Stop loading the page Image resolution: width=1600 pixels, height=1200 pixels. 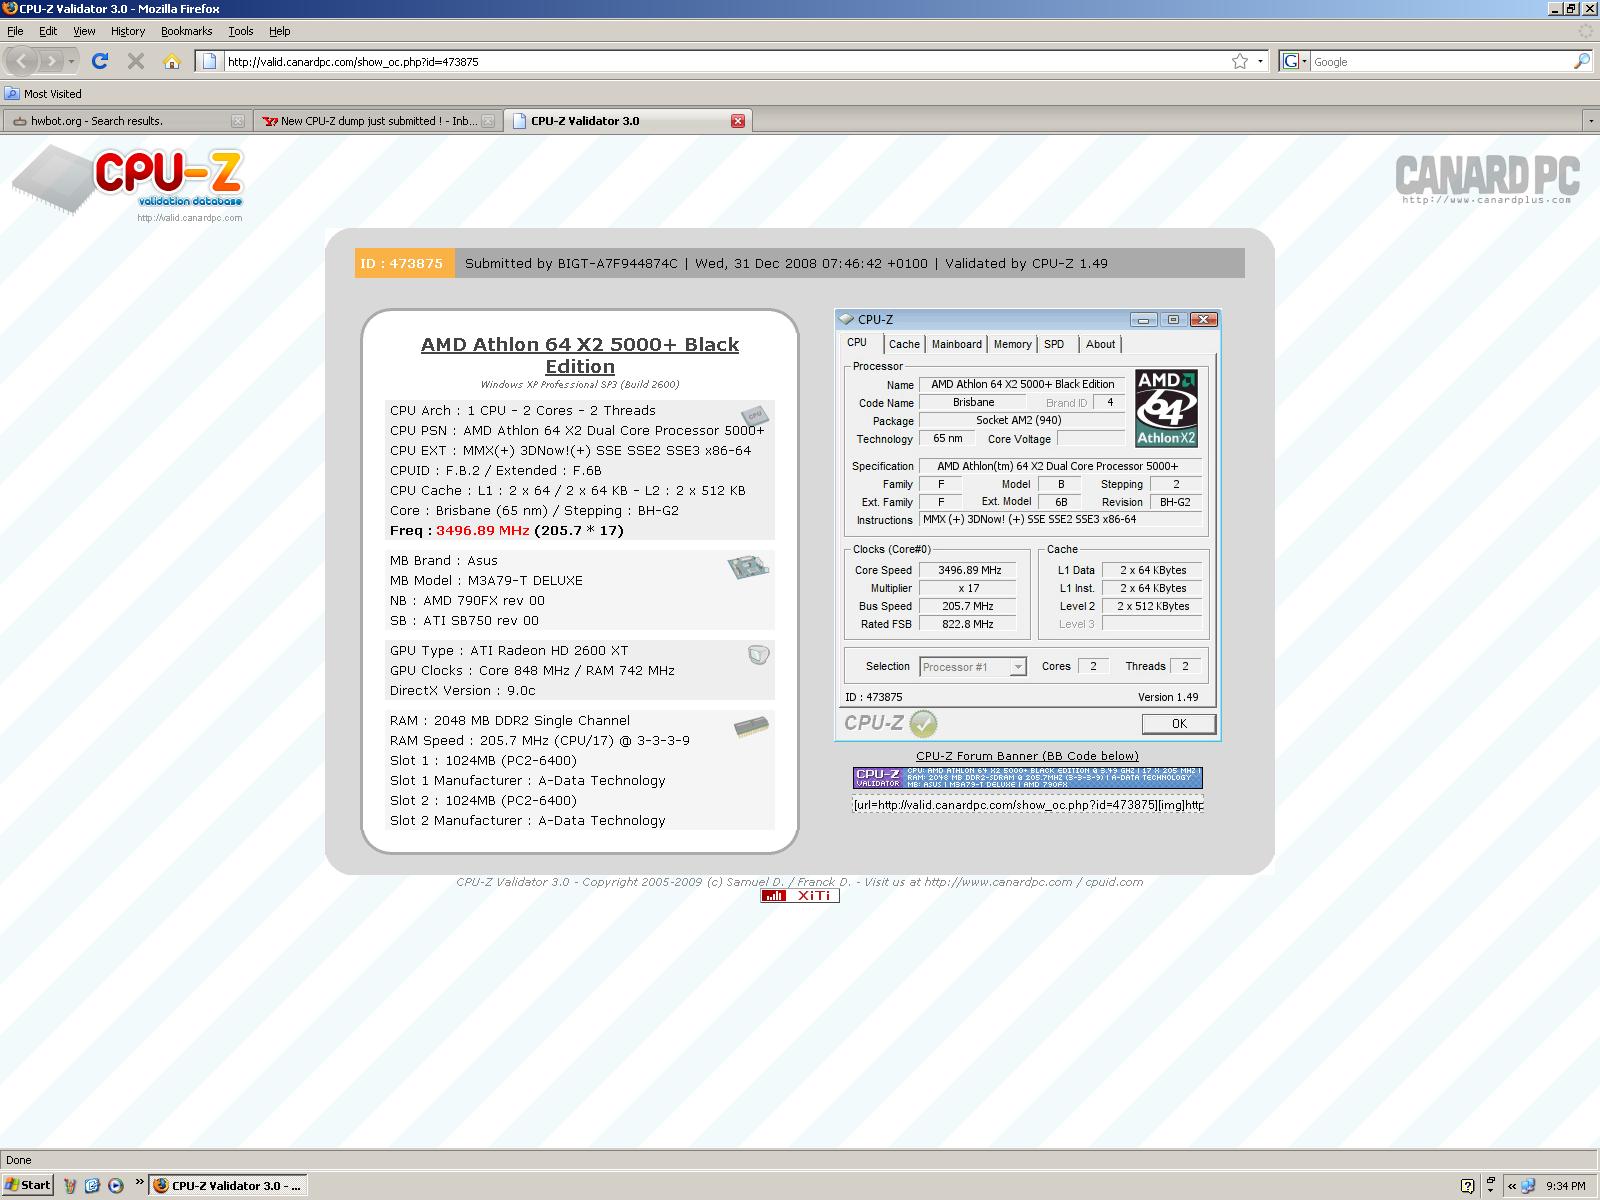(136, 61)
